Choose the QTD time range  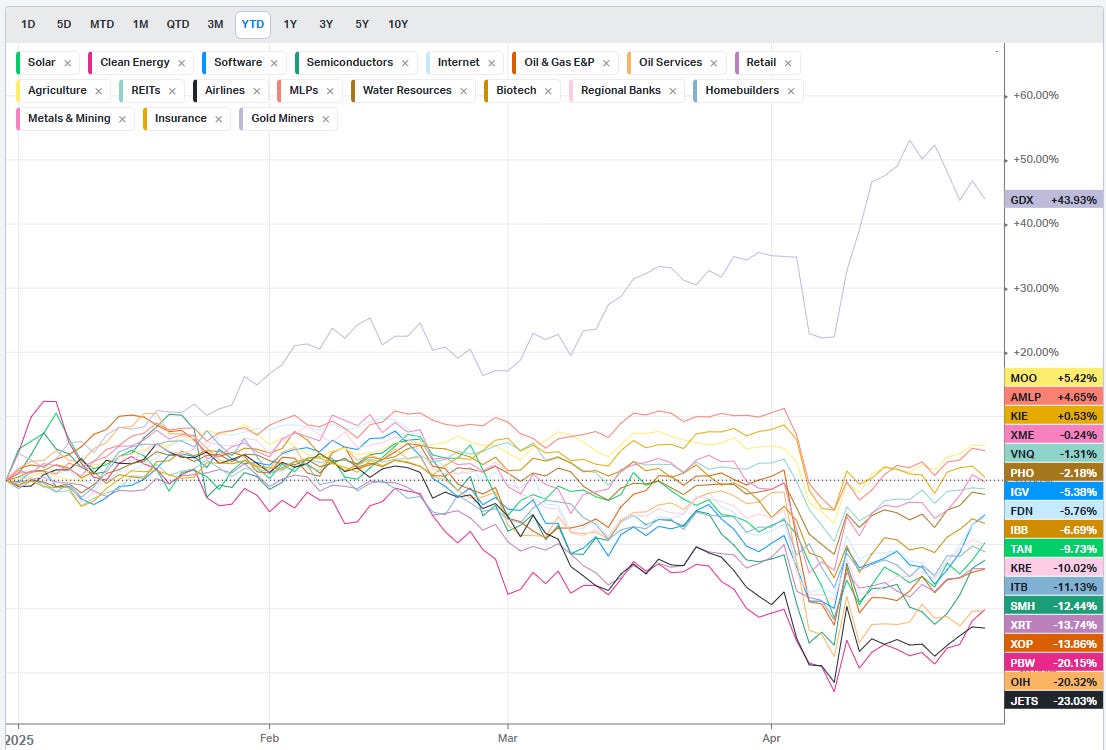click(178, 24)
